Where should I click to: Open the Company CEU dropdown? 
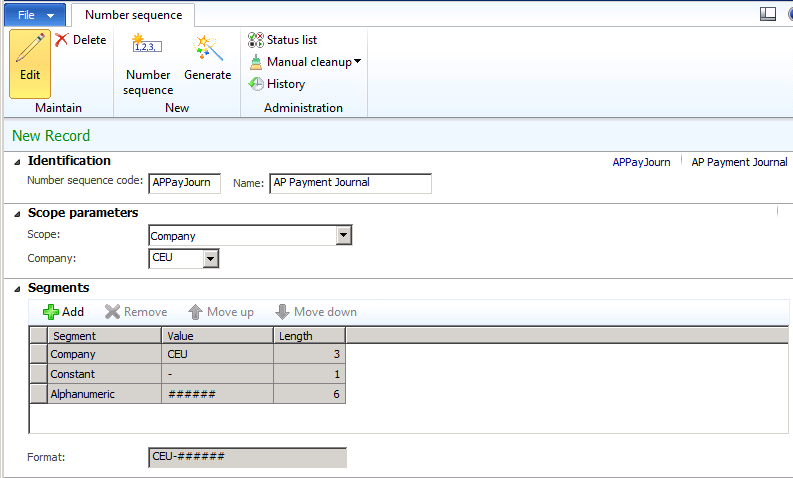[210, 259]
